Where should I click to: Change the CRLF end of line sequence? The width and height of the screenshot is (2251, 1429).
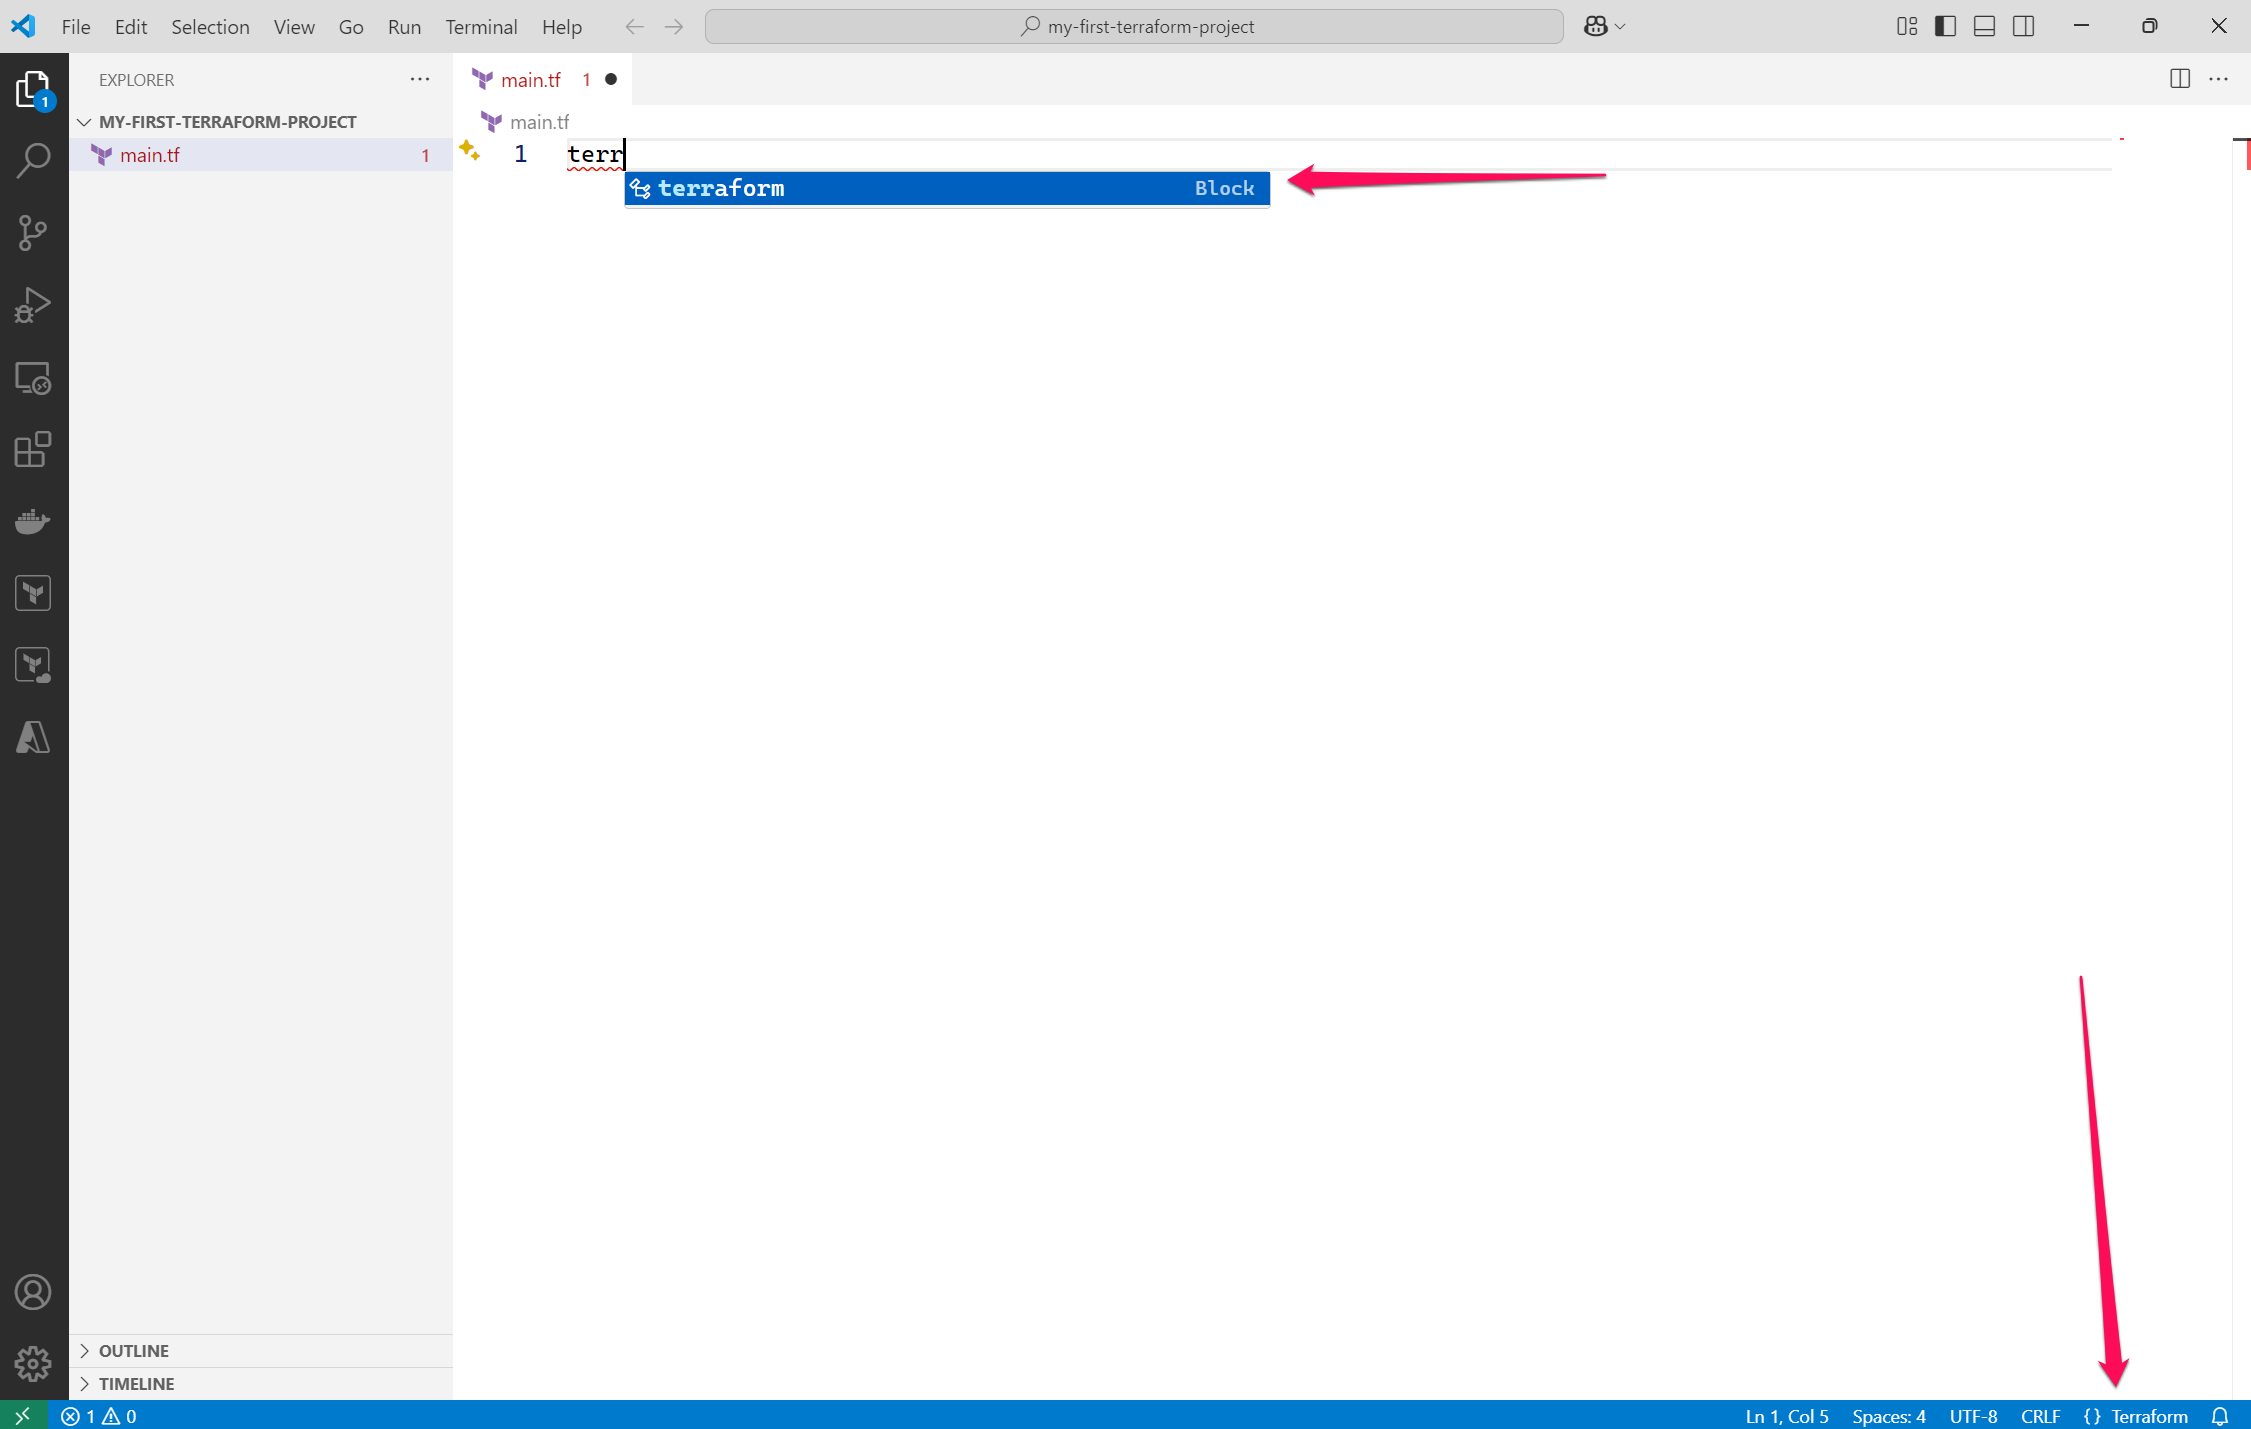[x=2040, y=1416]
